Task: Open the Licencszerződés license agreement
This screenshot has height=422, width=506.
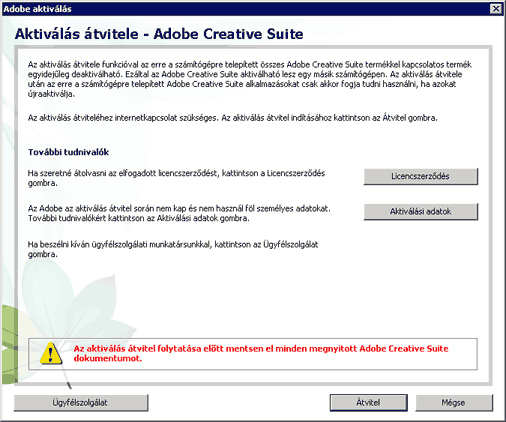Action: 420,176
